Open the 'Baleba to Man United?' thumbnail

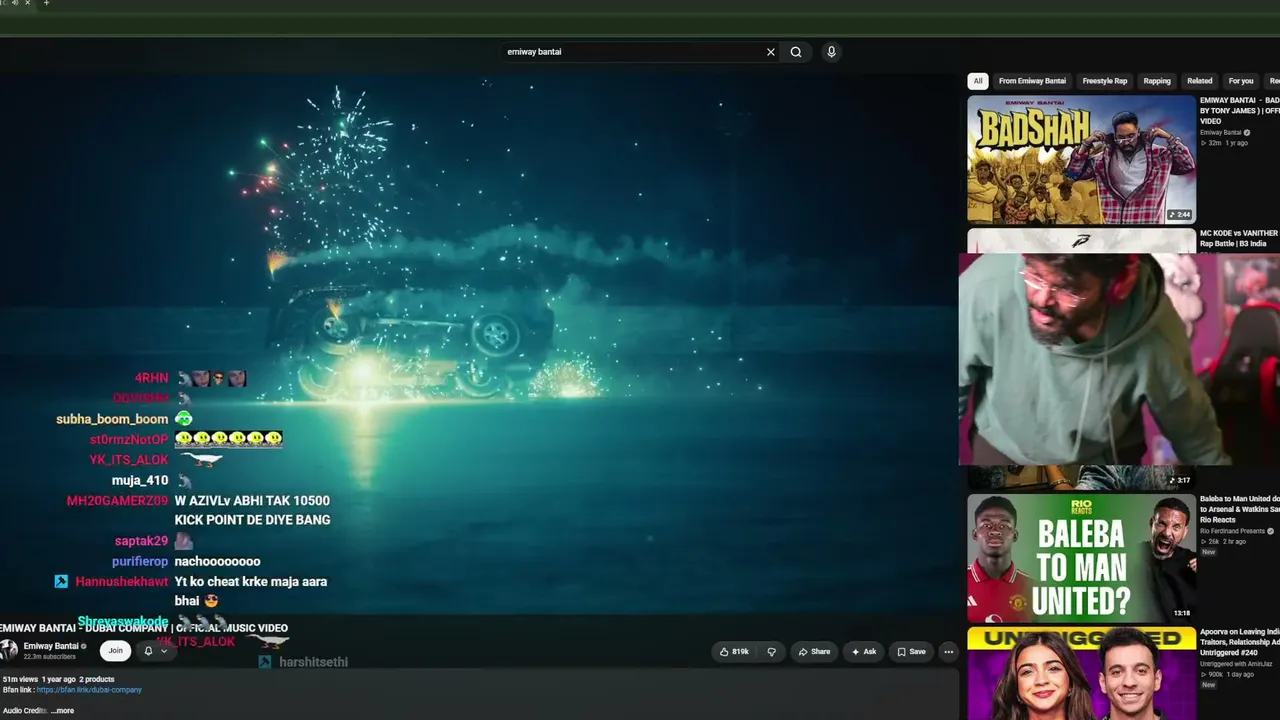pos(1081,558)
